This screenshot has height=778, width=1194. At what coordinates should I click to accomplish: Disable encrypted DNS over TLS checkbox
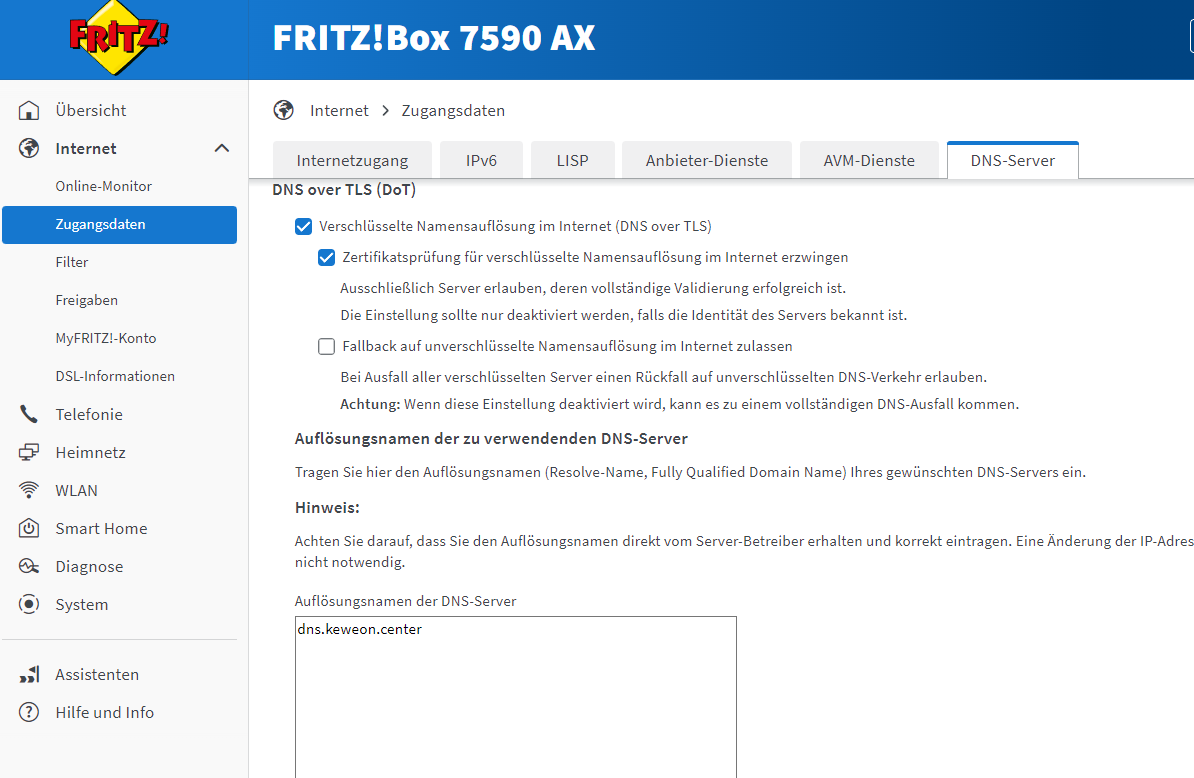pos(304,226)
